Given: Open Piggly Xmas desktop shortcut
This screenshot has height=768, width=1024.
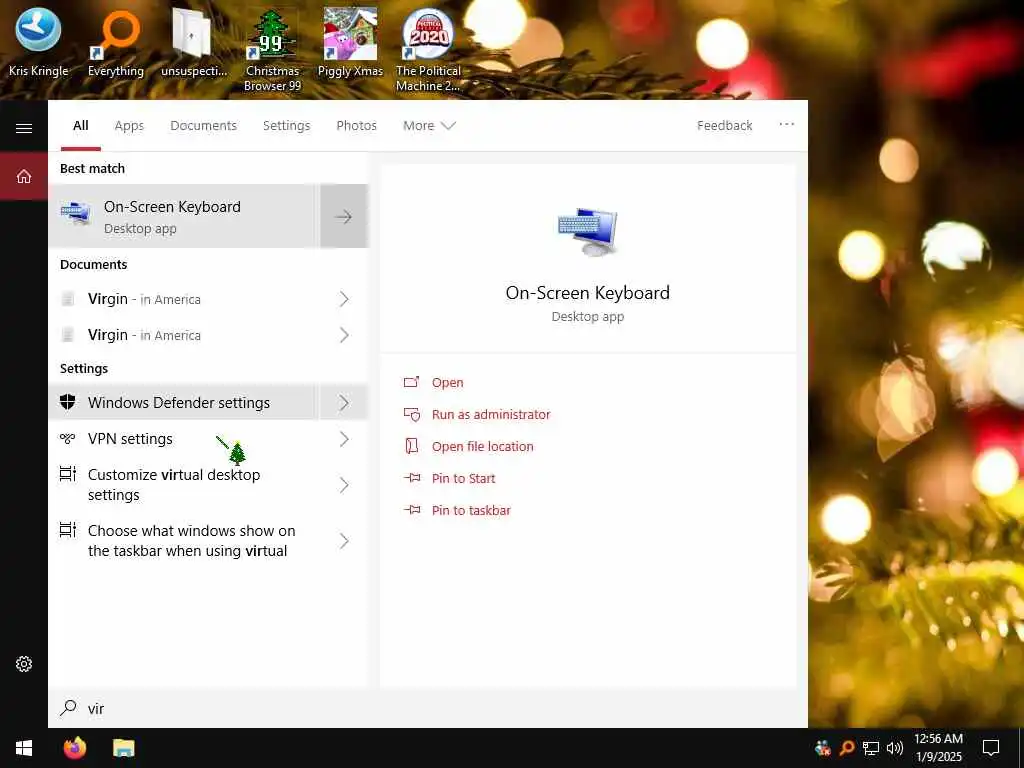Looking at the screenshot, I should (x=350, y=42).
